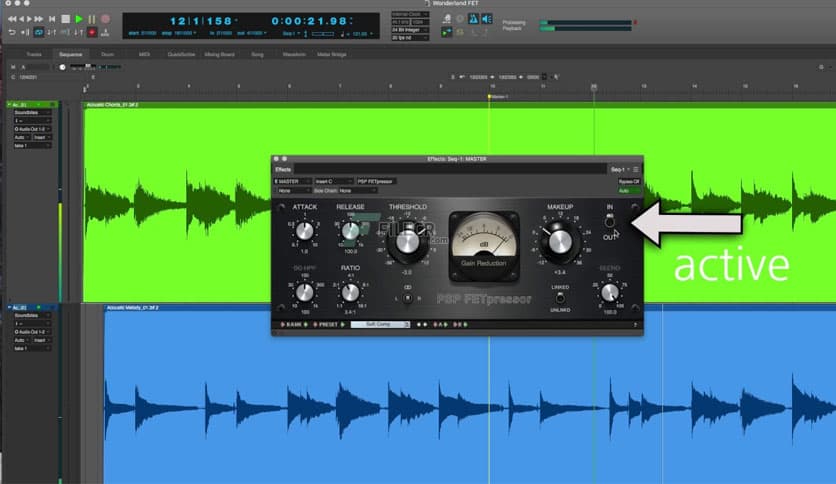The image size is (836, 484).
Task: Open the Internal Clock dropdown
Action: pyautogui.click(x=410, y=14)
